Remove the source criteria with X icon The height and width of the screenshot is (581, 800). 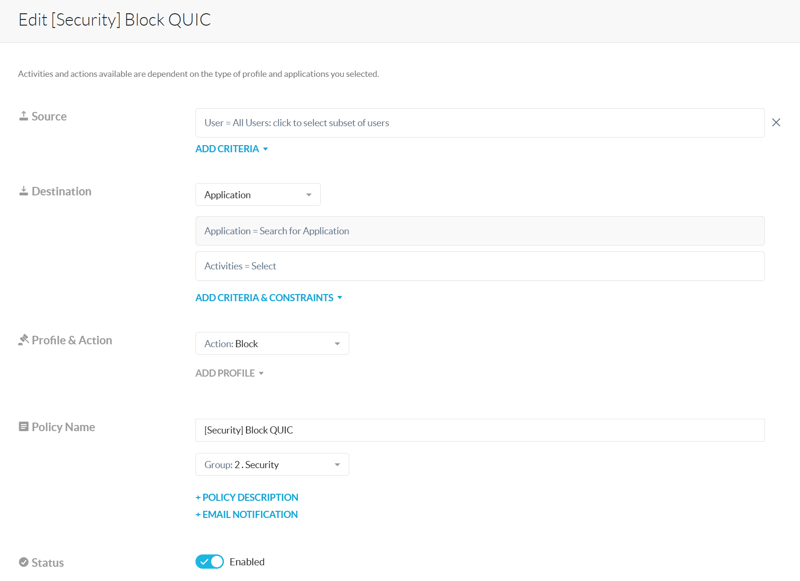(776, 123)
